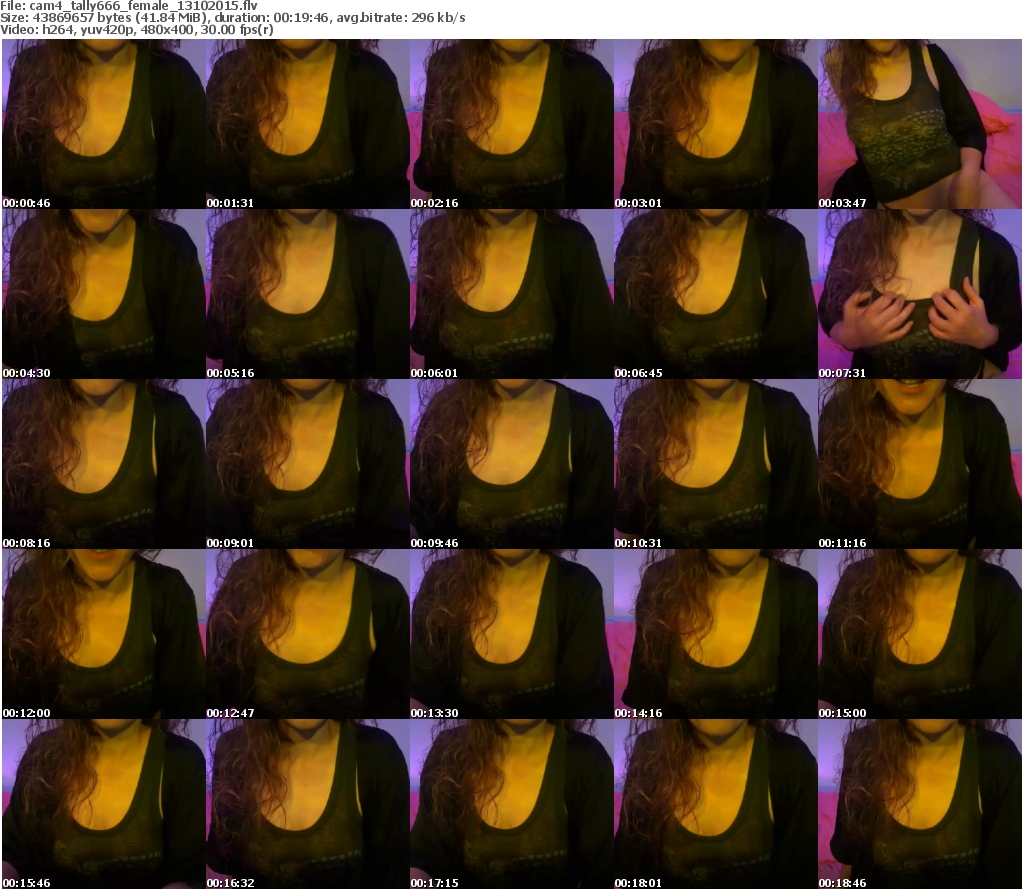The height and width of the screenshot is (889, 1024).
Task: Select the thumbnail stamped 00:18:46
Action: [920, 804]
